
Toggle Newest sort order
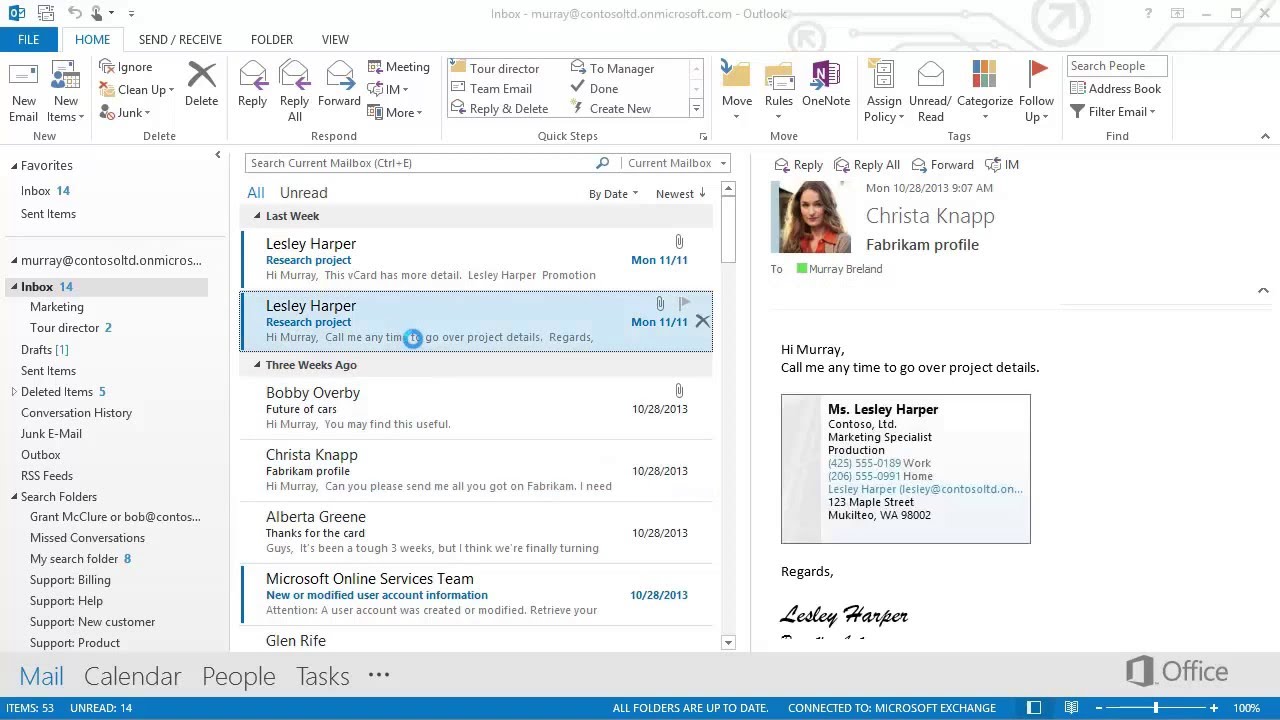pyautogui.click(x=680, y=194)
